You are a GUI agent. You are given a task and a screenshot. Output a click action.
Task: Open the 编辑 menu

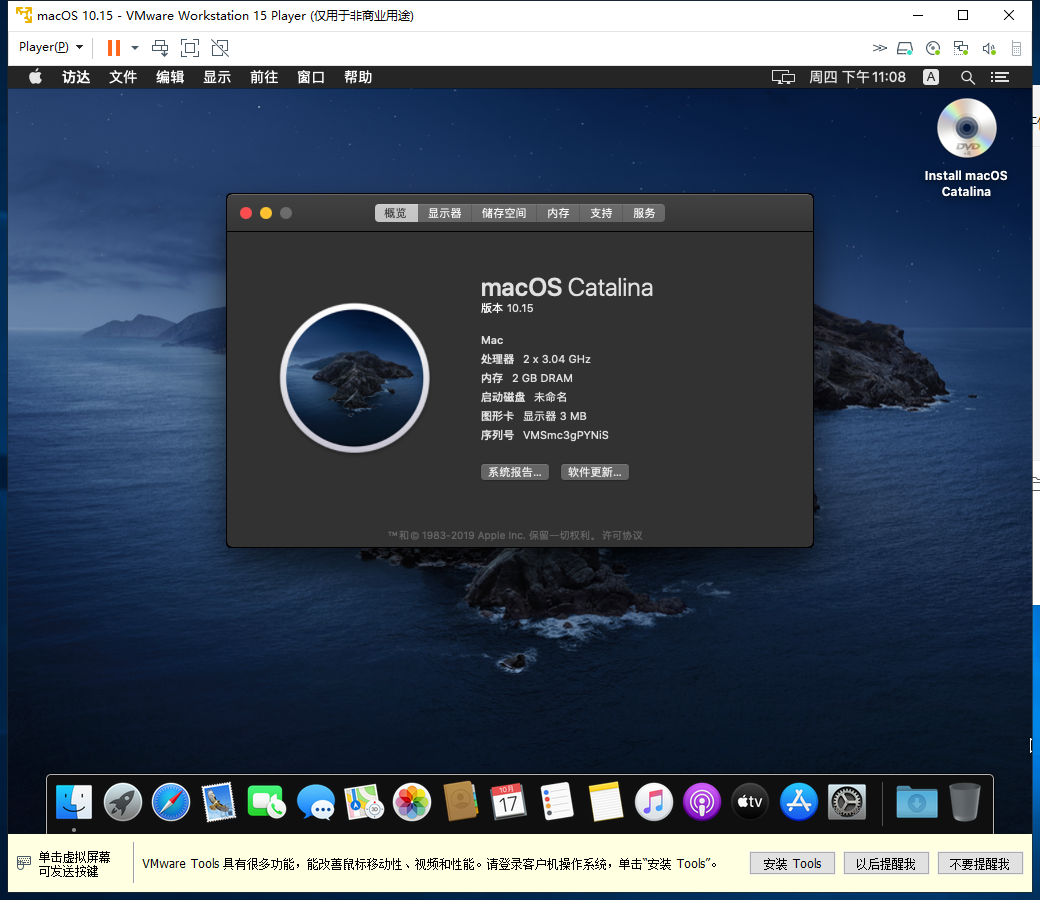170,77
